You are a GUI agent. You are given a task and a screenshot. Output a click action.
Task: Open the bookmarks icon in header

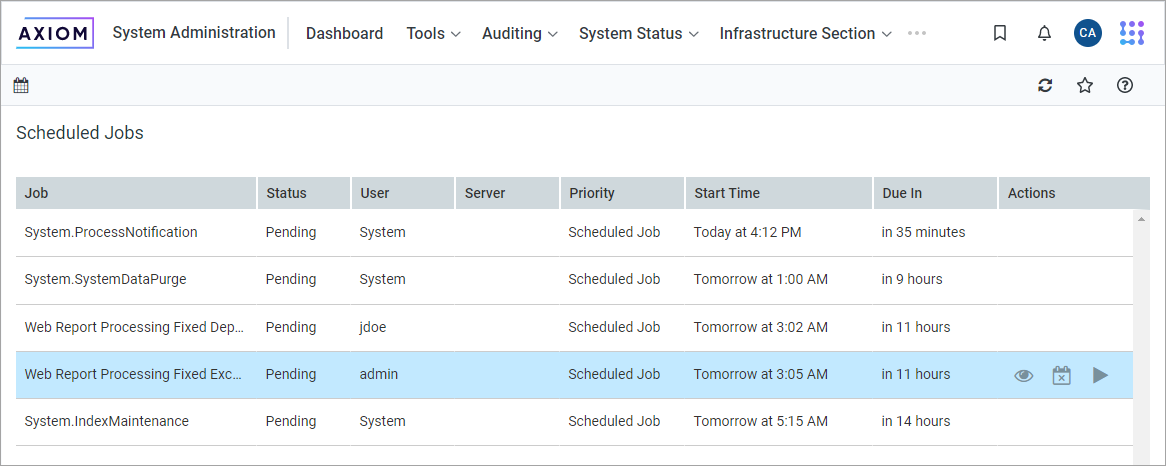pyautogui.click(x=1000, y=33)
